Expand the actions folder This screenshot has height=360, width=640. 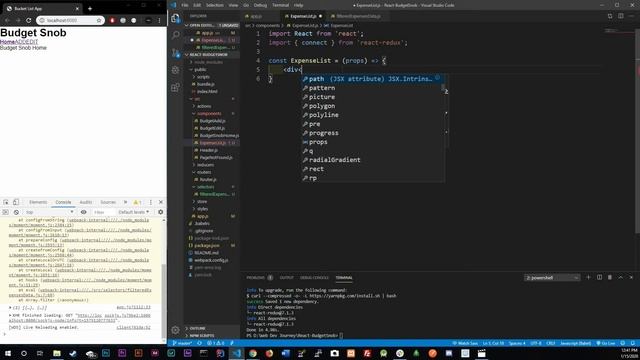204,106
